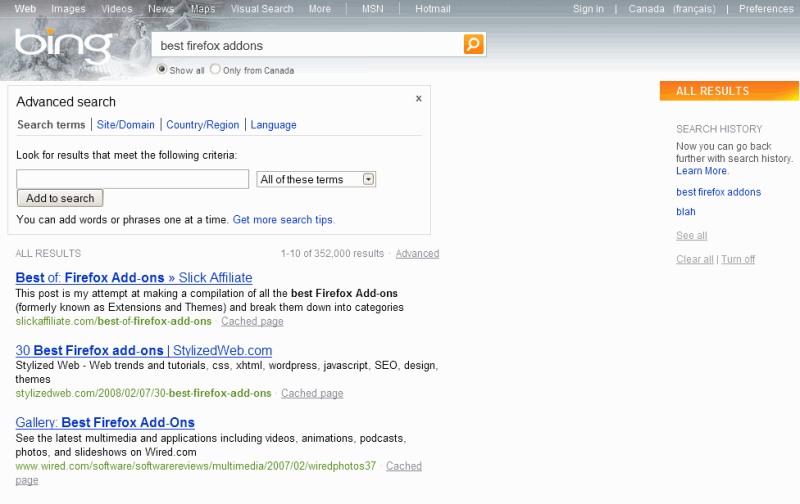Open the Maps search category

[203, 9]
